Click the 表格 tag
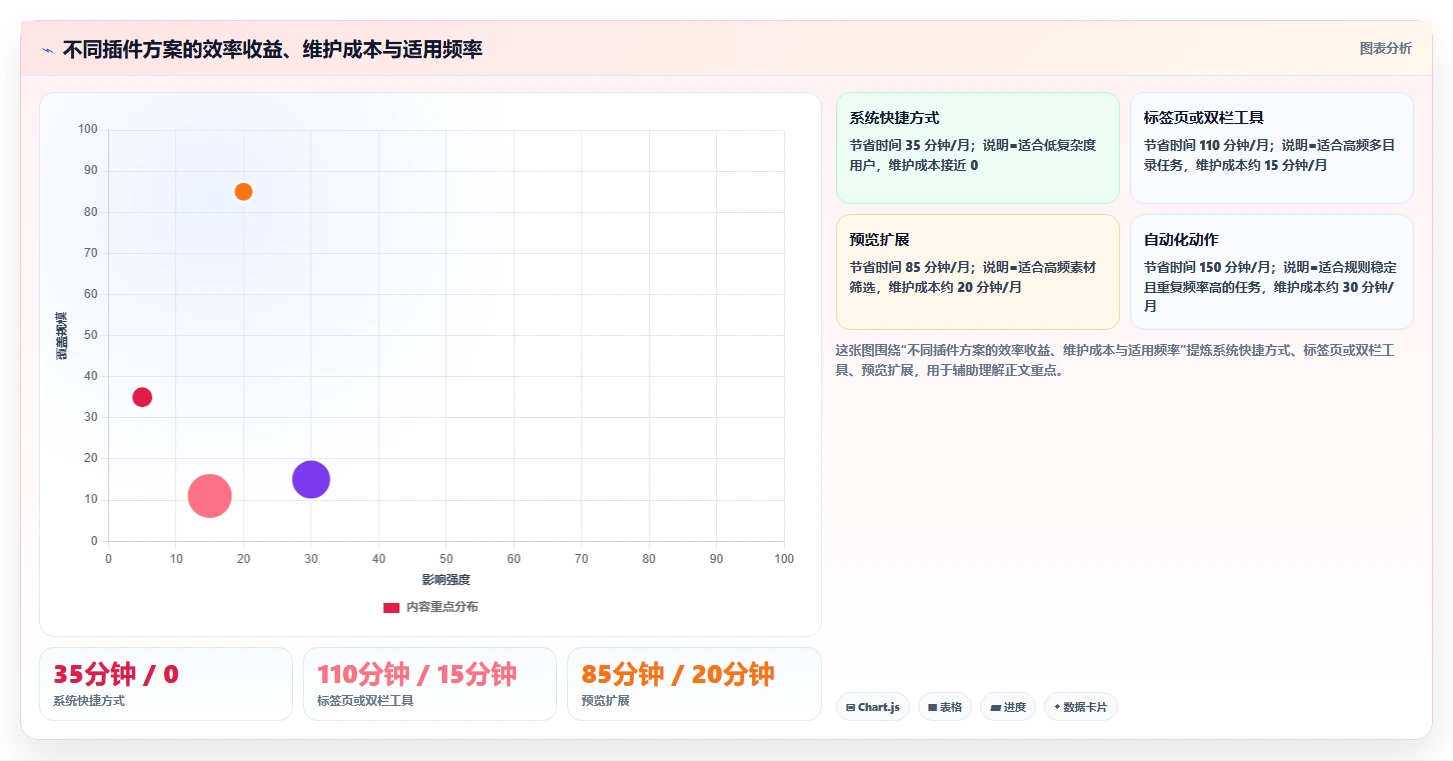This screenshot has width=1453, height=761. (x=944, y=707)
